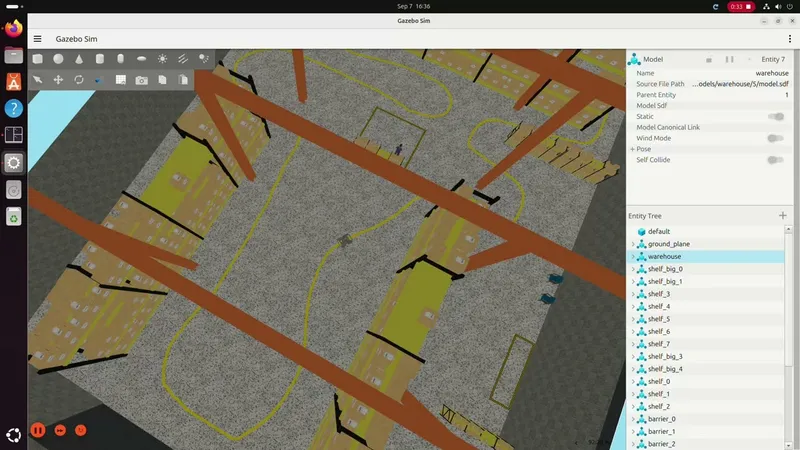This screenshot has width=800, height=450.
Task: Click the Entity Tree scrollbar
Action: click(788, 298)
